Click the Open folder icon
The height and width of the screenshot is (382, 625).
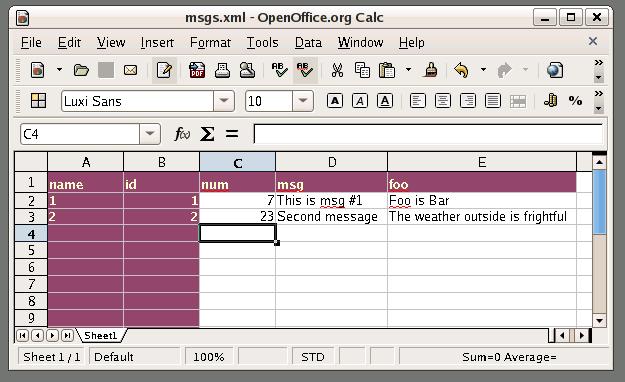point(81,71)
